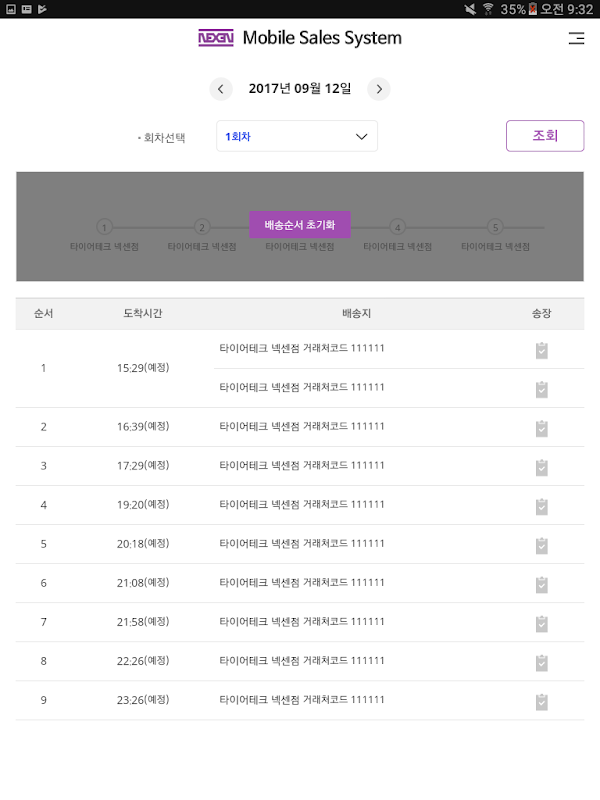This screenshot has height=800, width=600.
Task: Open invoice icon for the 23:26 delivery
Action: coord(541,701)
